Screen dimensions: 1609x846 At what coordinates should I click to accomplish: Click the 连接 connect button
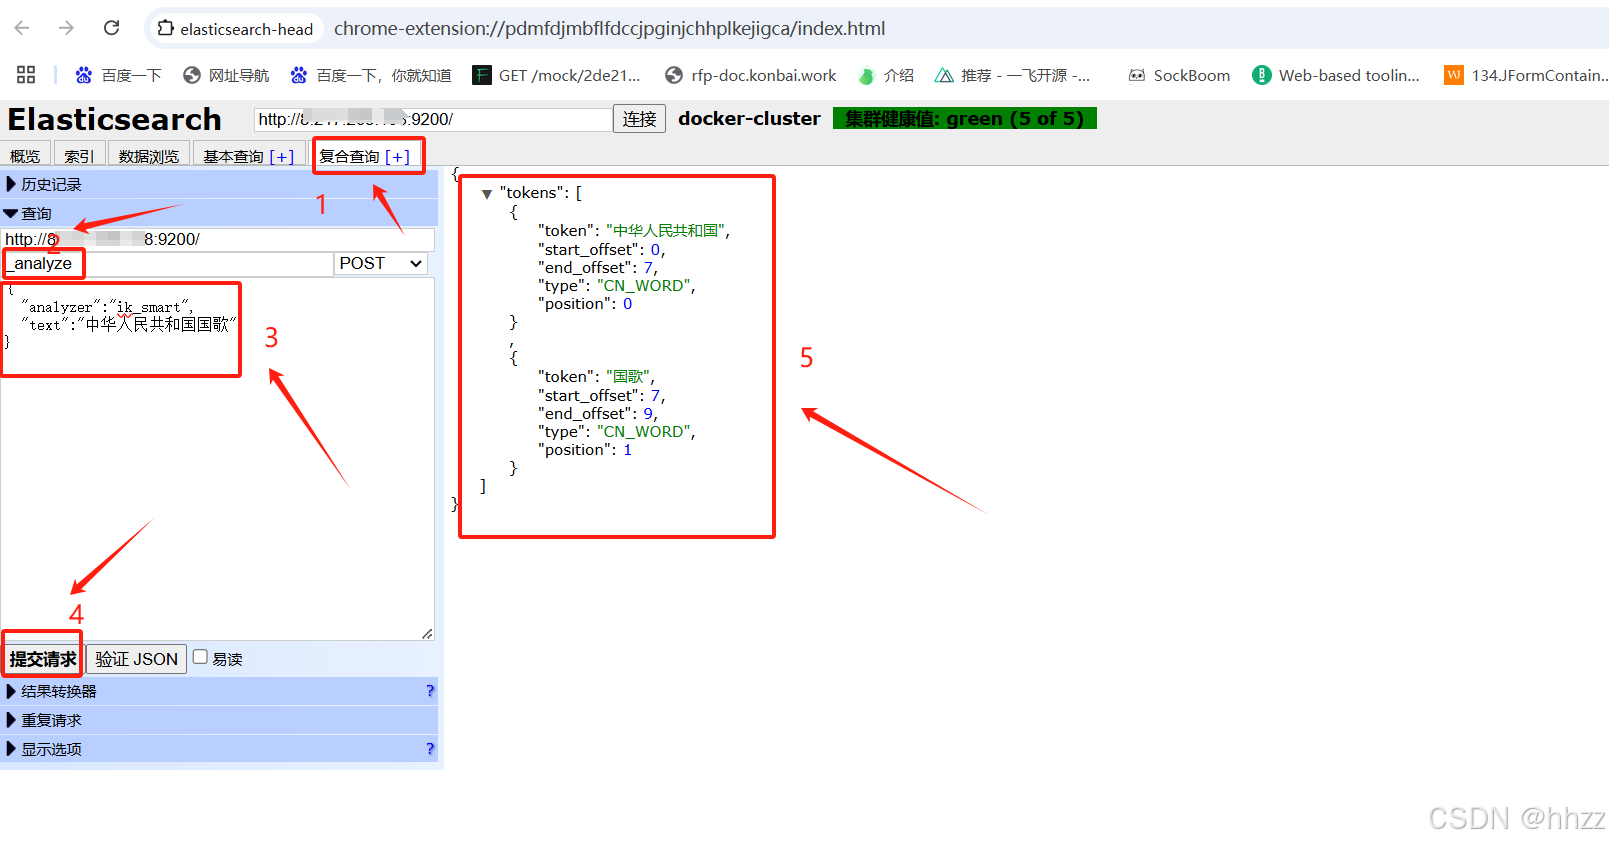[639, 119]
